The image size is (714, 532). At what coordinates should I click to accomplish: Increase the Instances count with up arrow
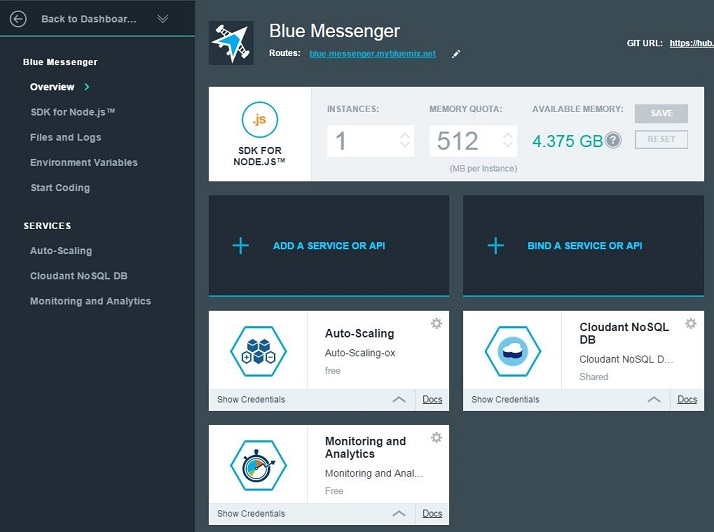pyautogui.click(x=405, y=136)
